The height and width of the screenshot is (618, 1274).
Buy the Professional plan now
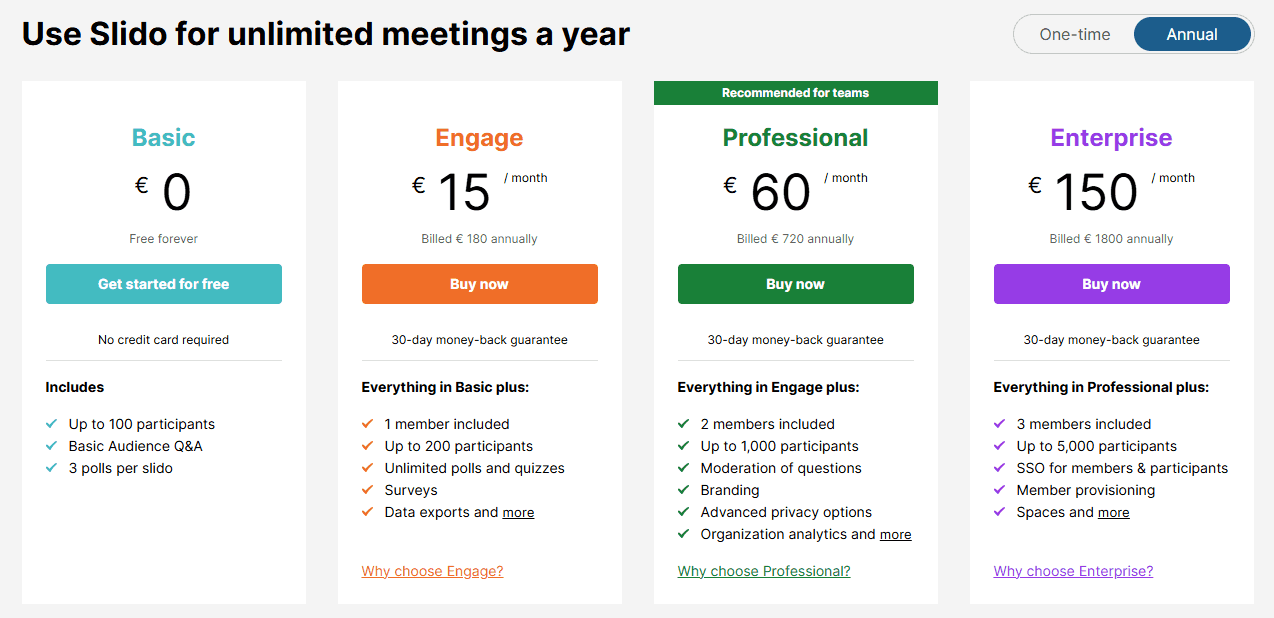796,284
